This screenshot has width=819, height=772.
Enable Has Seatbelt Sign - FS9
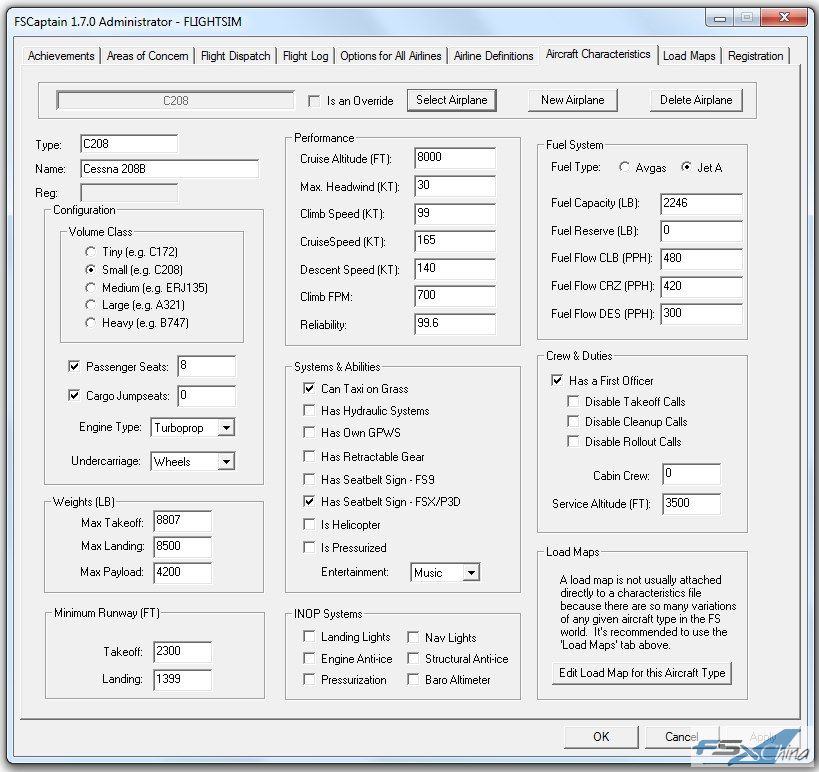(309, 479)
